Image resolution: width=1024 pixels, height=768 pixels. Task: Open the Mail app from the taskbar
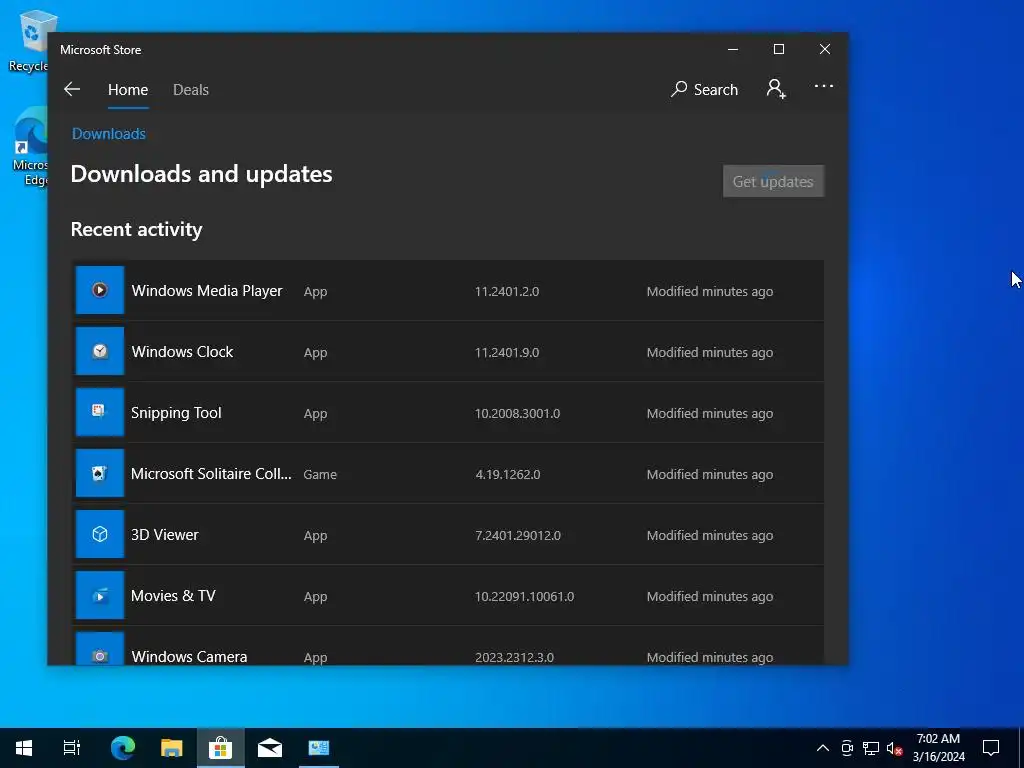pyautogui.click(x=270, y=748)
